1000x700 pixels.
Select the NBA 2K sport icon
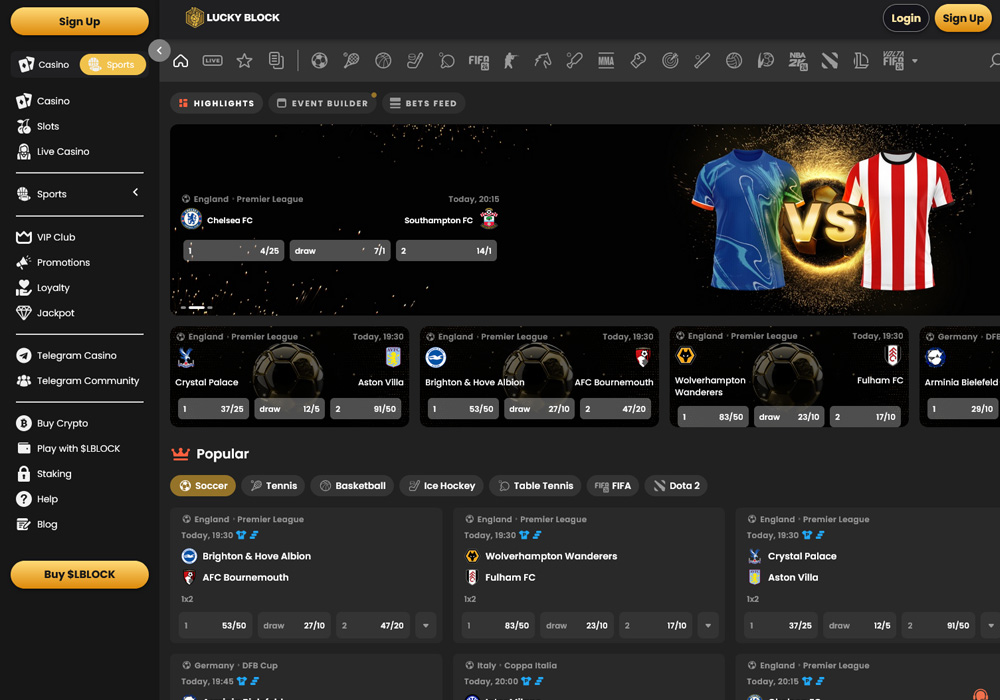(798, 60)
